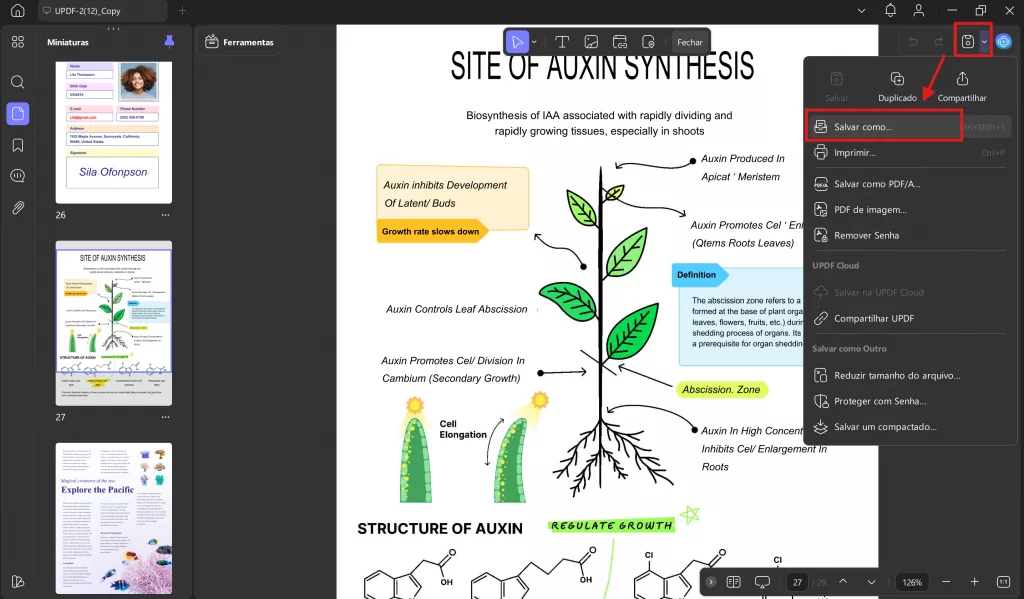Zoom out with minus button

point(946,581)
